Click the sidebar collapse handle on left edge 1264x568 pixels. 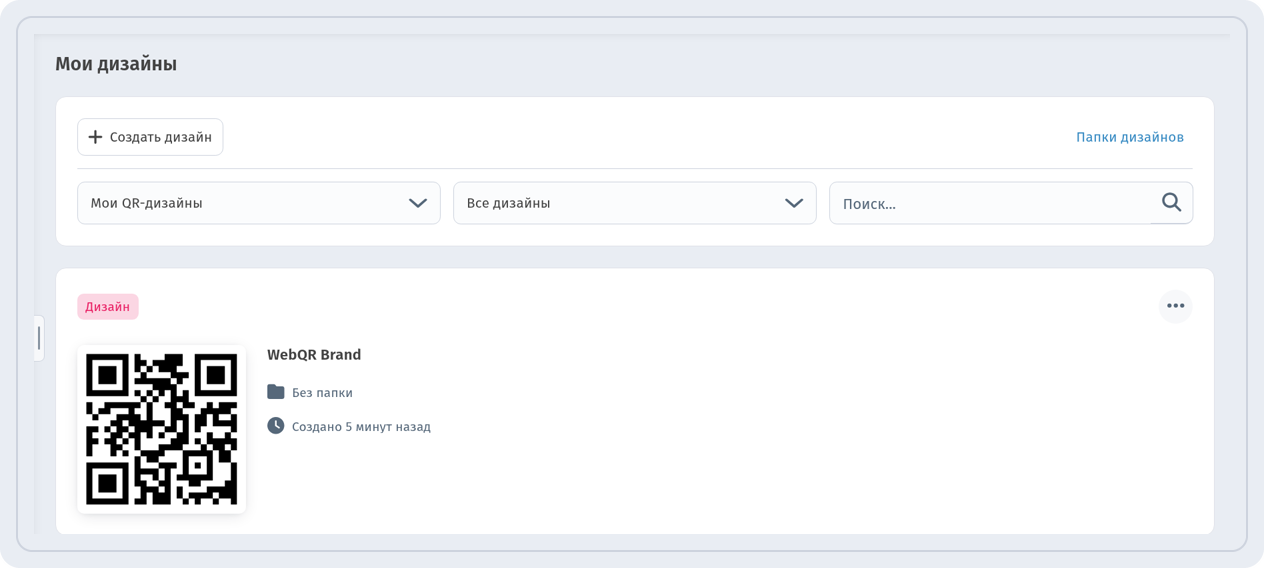point(39,338)
